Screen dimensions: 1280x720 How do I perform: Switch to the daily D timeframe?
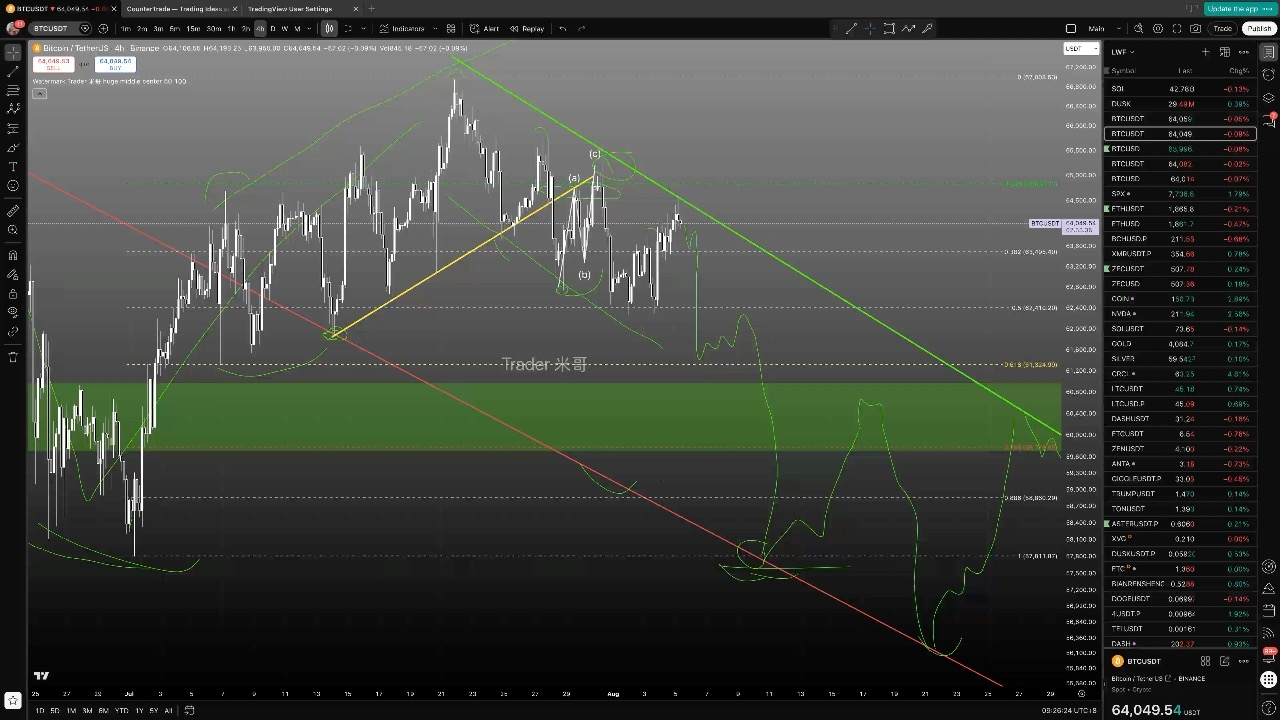(273, 28)
